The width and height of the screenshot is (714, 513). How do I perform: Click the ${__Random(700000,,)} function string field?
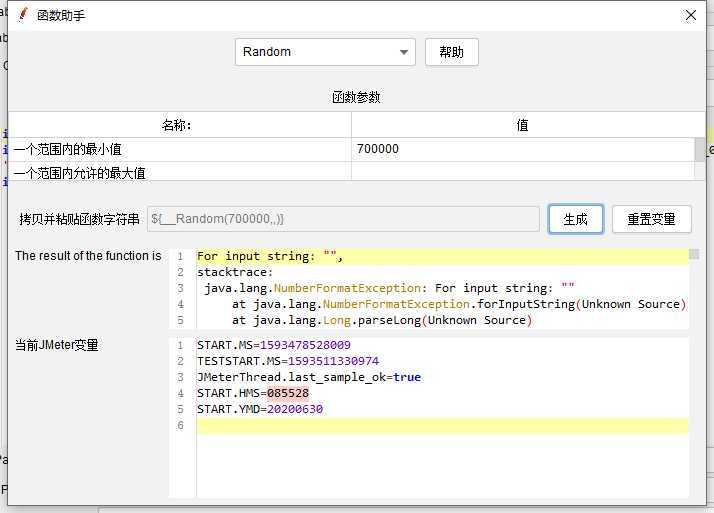pos(343,219)
